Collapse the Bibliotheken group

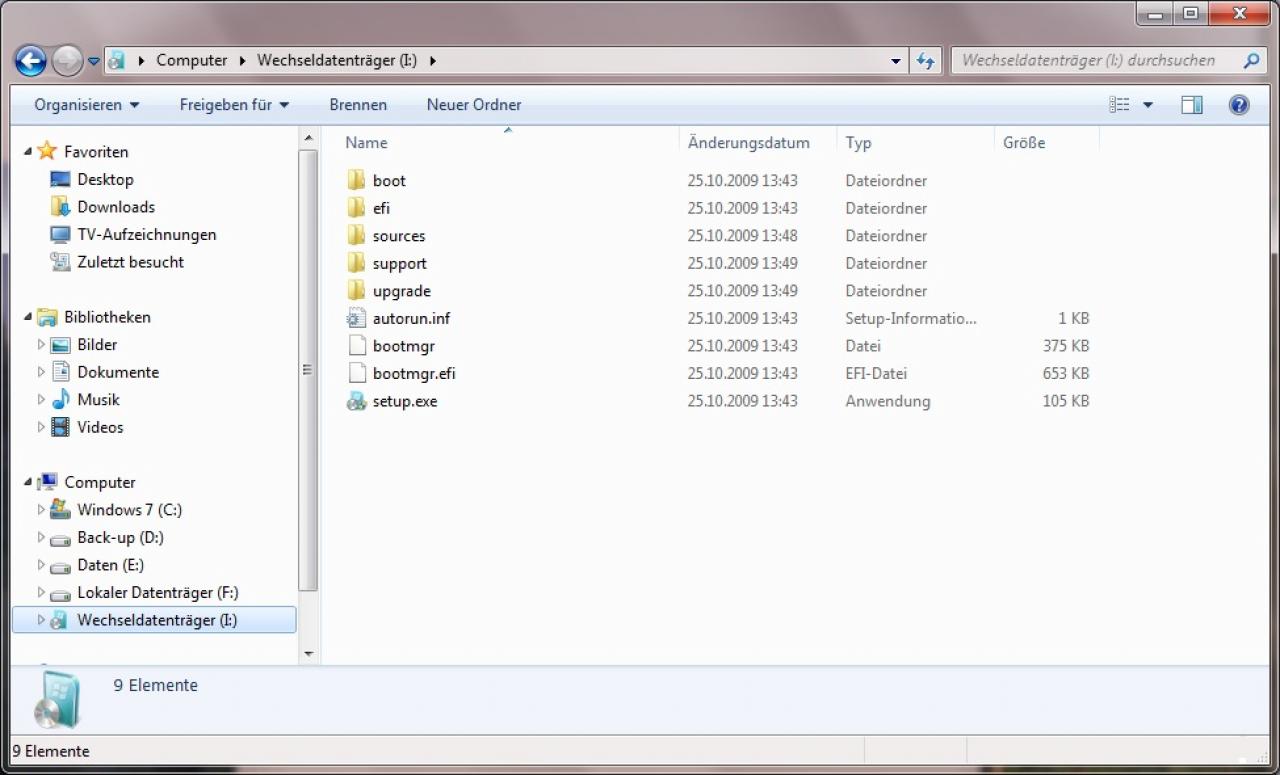pos(28,317)
